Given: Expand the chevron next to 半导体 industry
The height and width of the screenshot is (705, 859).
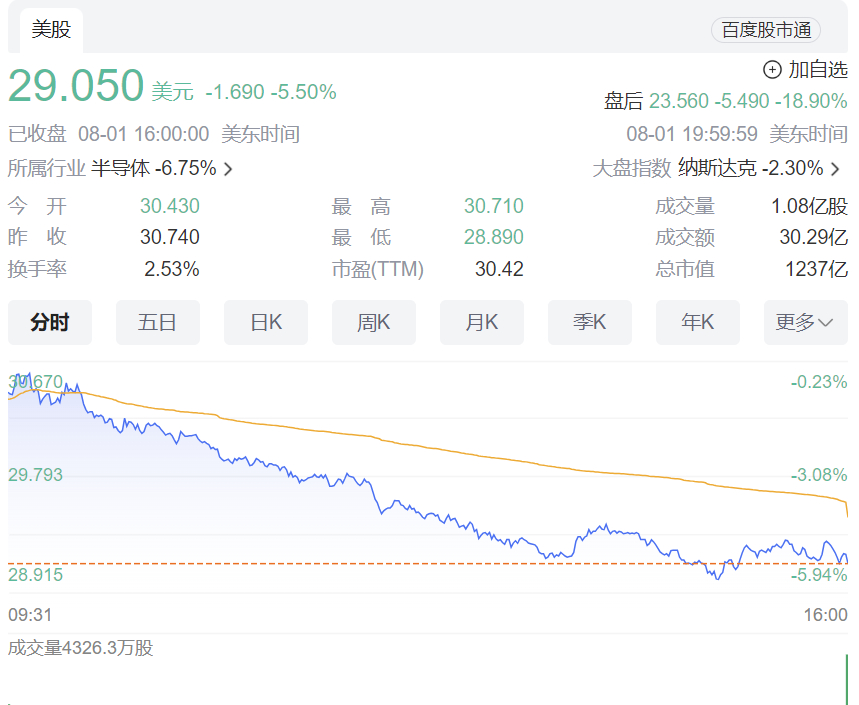Looking at the screenshot, I should pos(228,169).
